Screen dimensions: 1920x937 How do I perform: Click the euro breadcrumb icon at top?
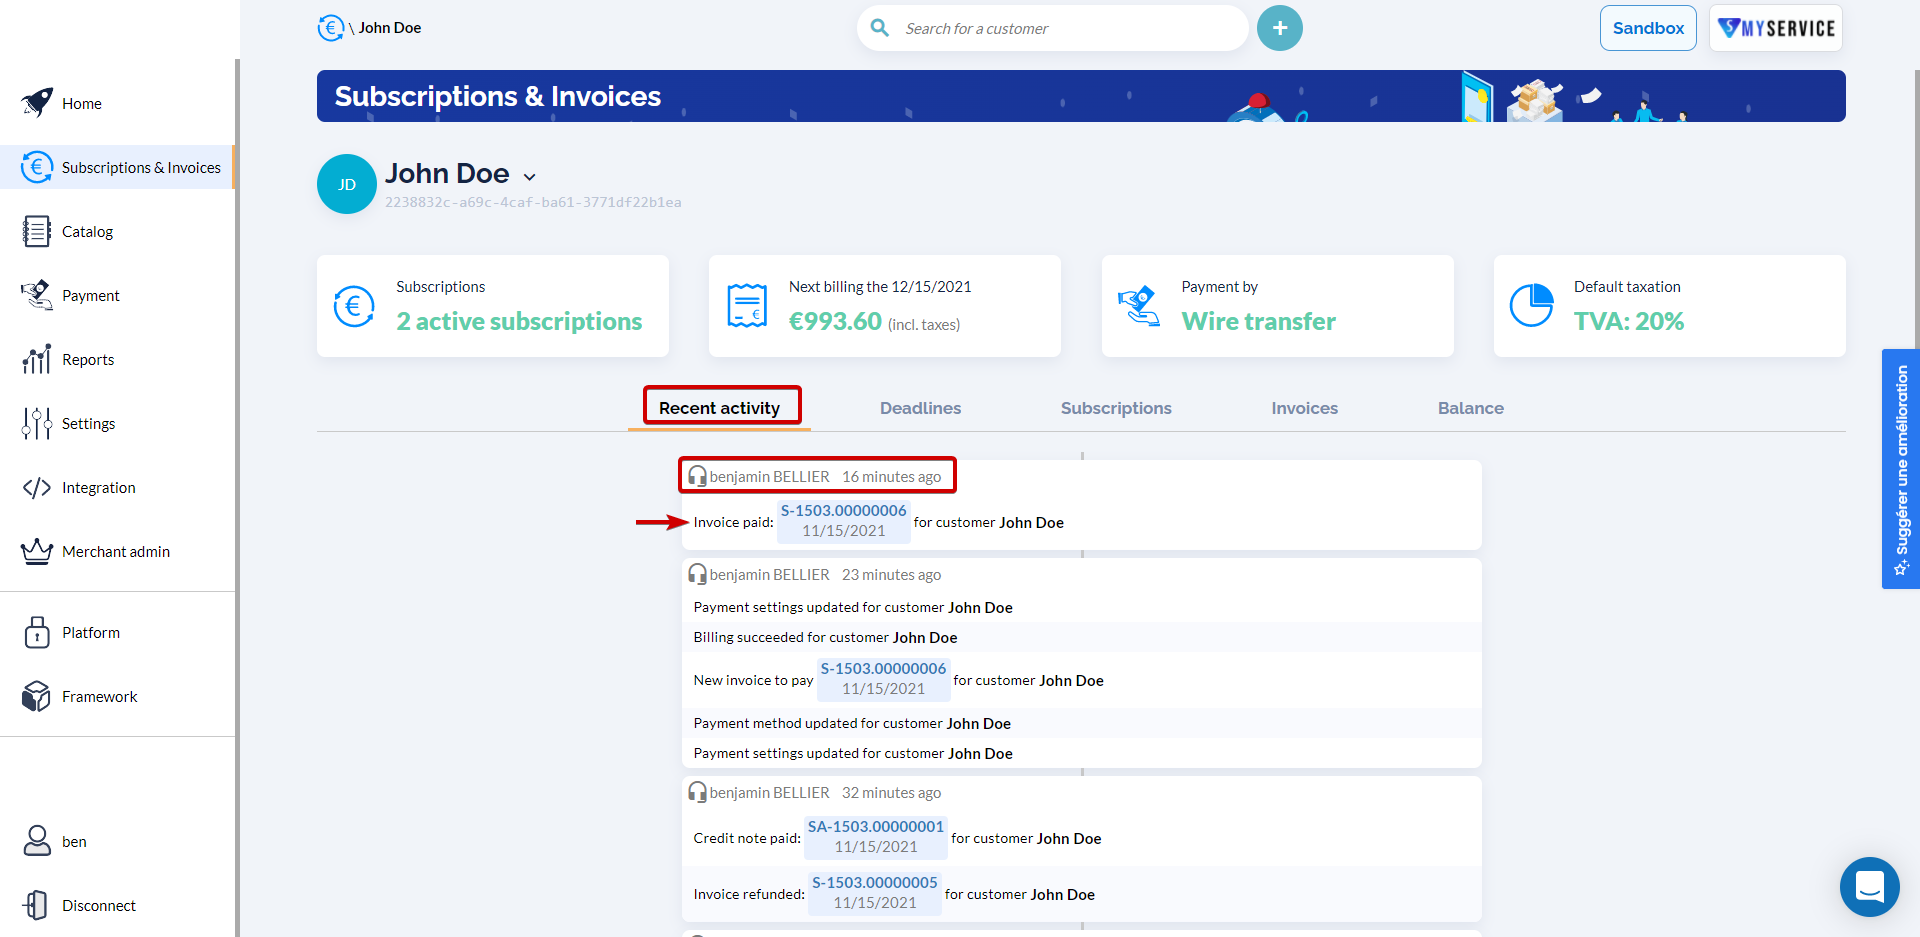pos(331,28)
